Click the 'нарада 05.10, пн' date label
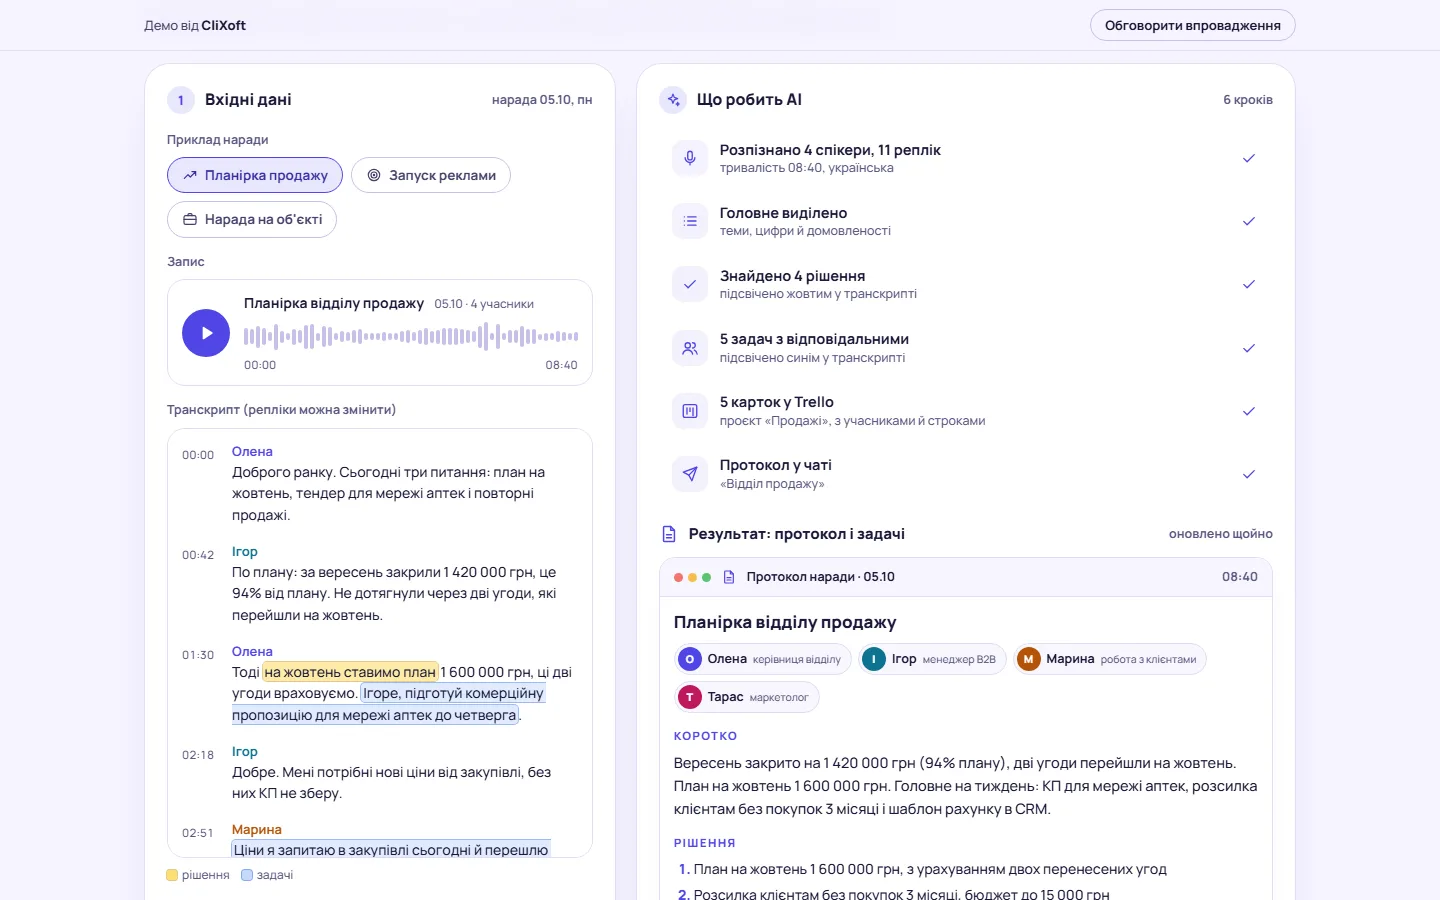 coord(542,100)
